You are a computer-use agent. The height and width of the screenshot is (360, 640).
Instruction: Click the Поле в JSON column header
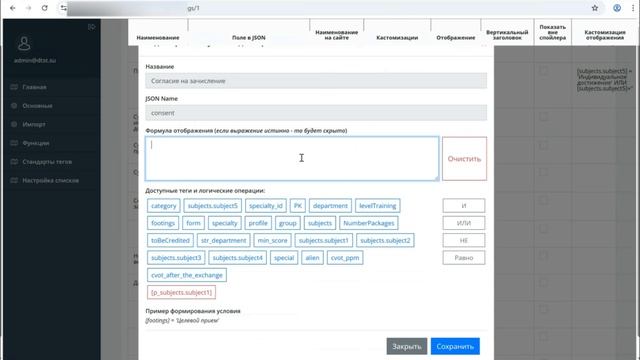(x=249, y=38)
